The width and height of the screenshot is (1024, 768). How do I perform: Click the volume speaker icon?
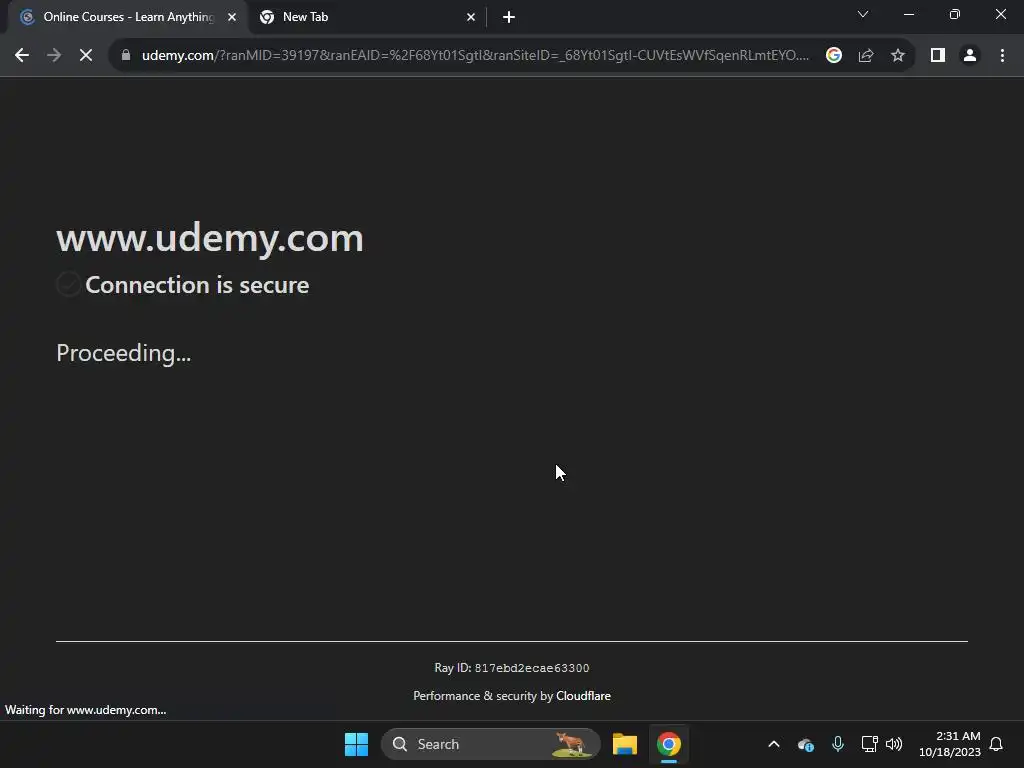click(894, 744)
